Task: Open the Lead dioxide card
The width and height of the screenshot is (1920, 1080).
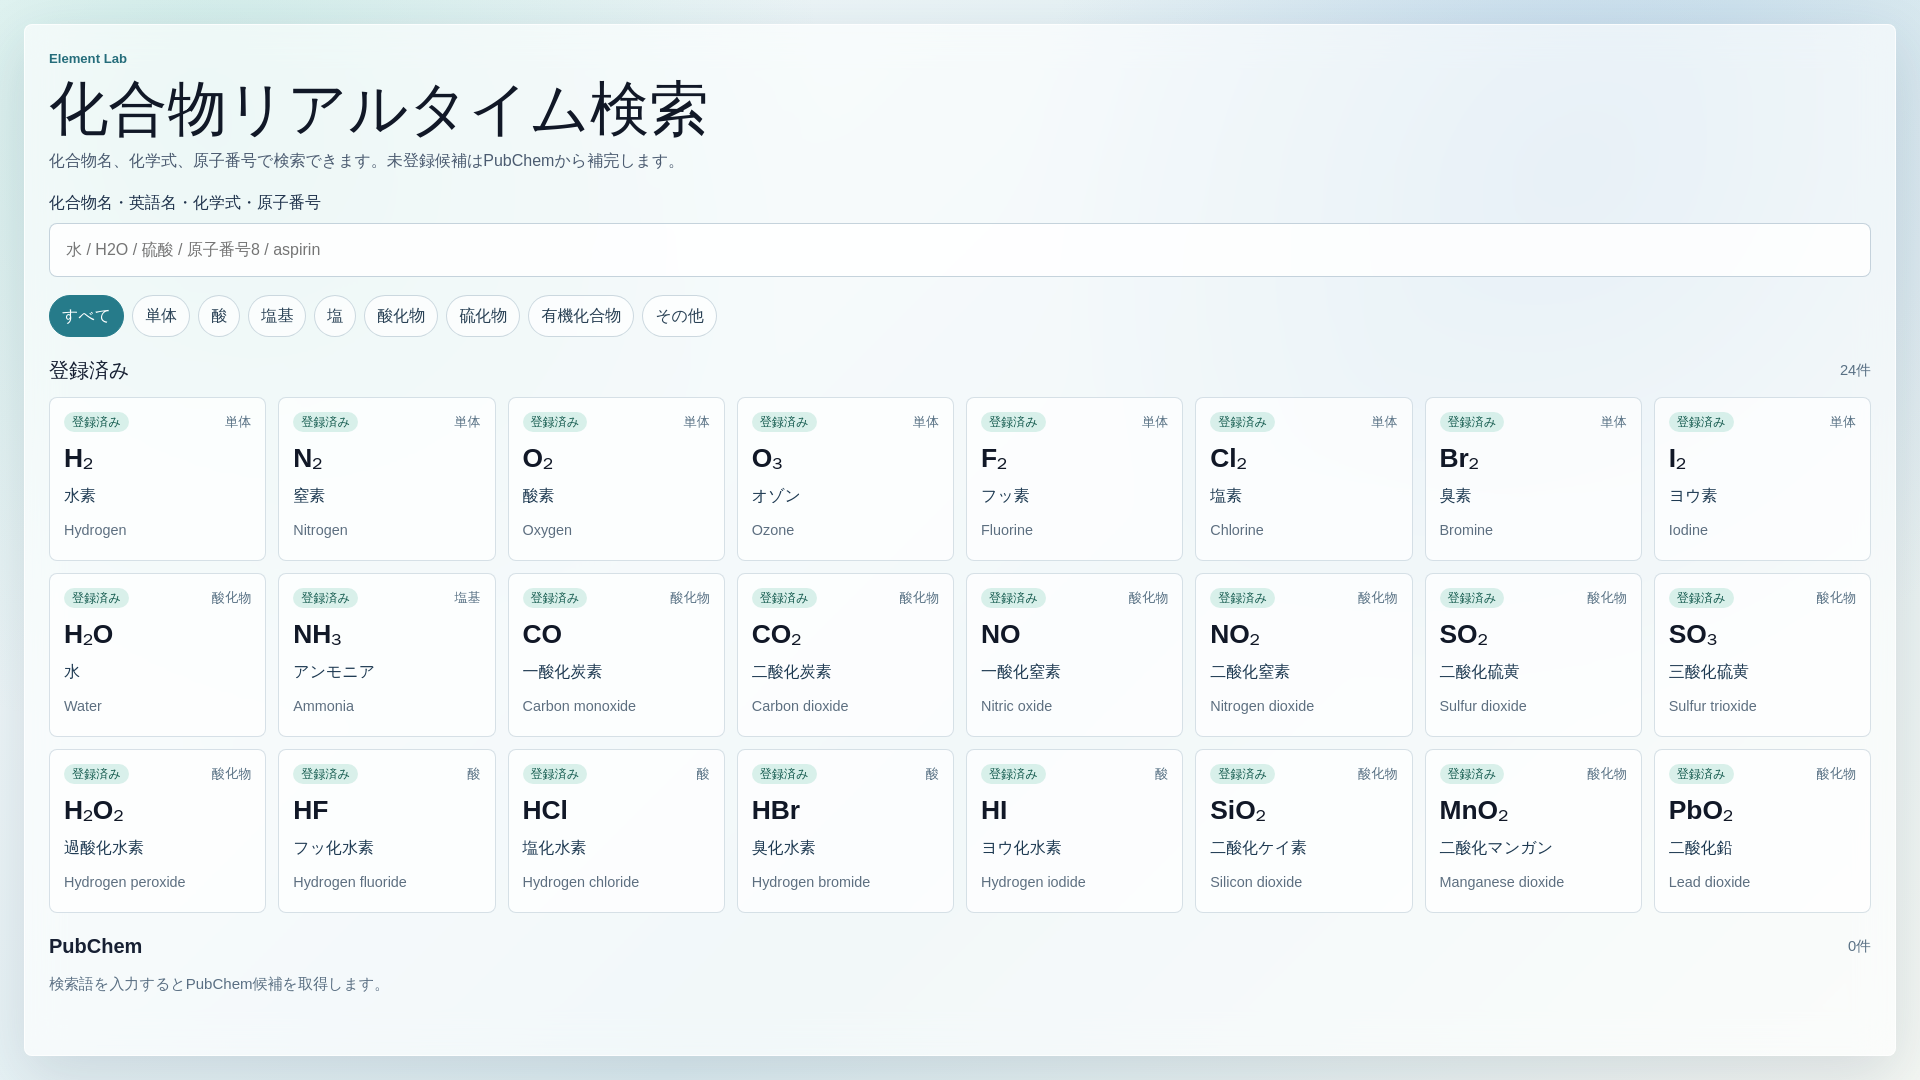Action: point(1762,831)
